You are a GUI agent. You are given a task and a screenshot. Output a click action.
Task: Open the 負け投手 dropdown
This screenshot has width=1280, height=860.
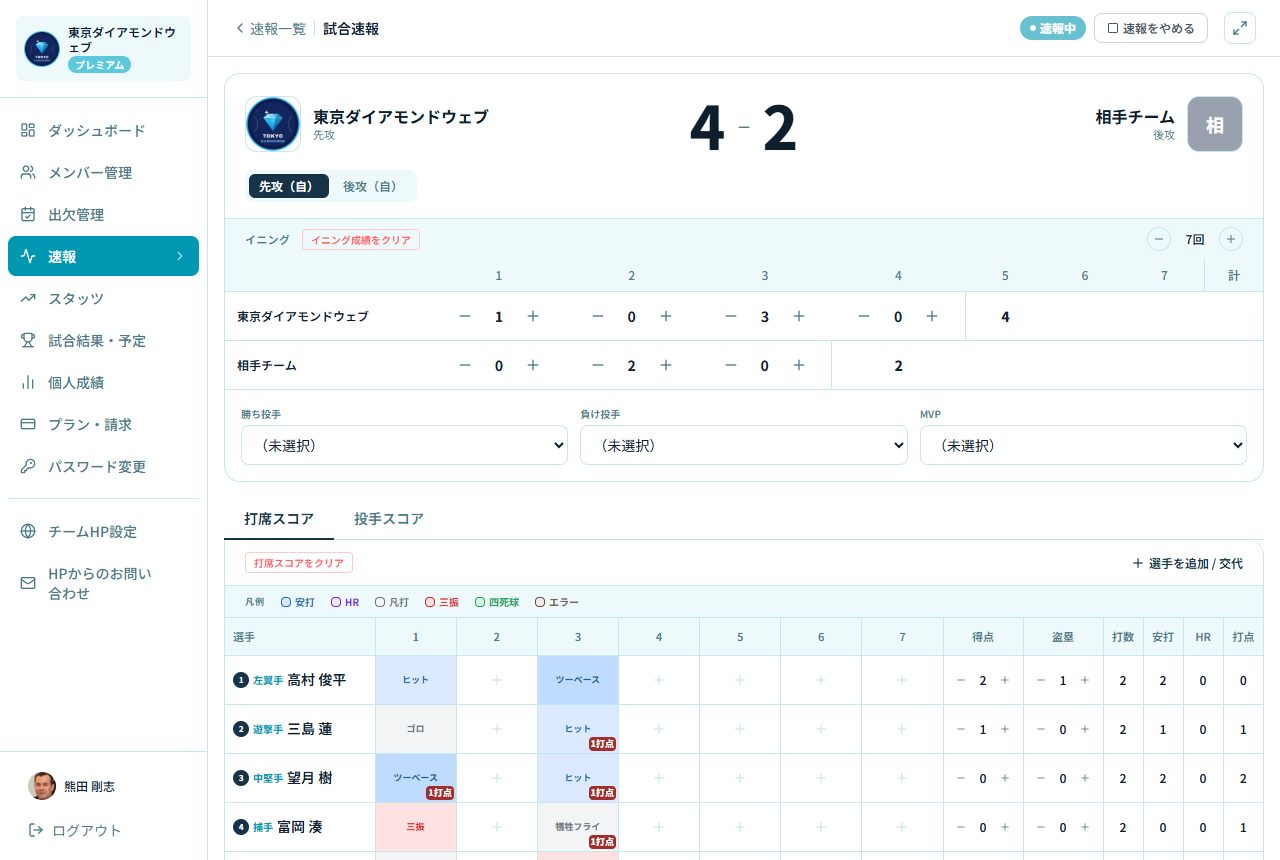[744, 445]
